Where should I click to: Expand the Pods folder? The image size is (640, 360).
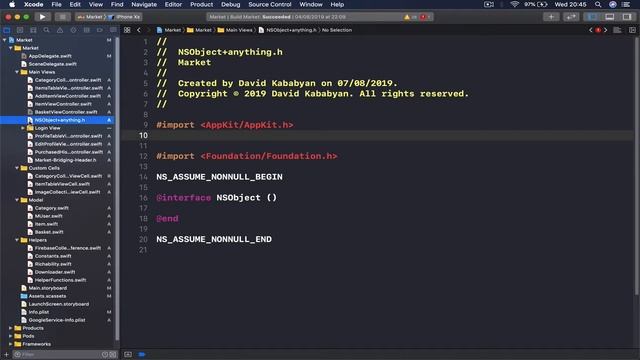(11, 336)
